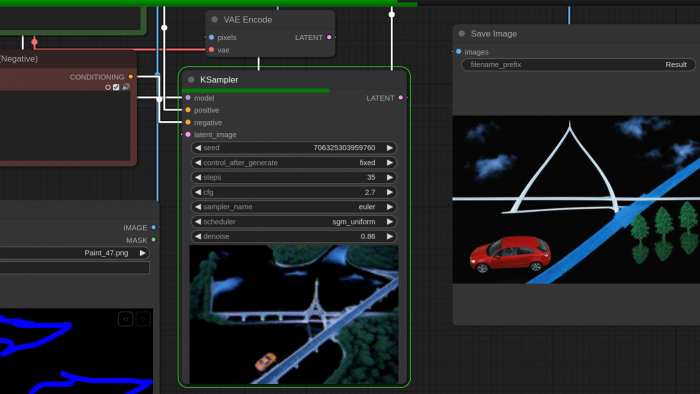Viewport: 700px width, 394px height.
Task: Increase steps with the right arrow
Action: (390, 177)
